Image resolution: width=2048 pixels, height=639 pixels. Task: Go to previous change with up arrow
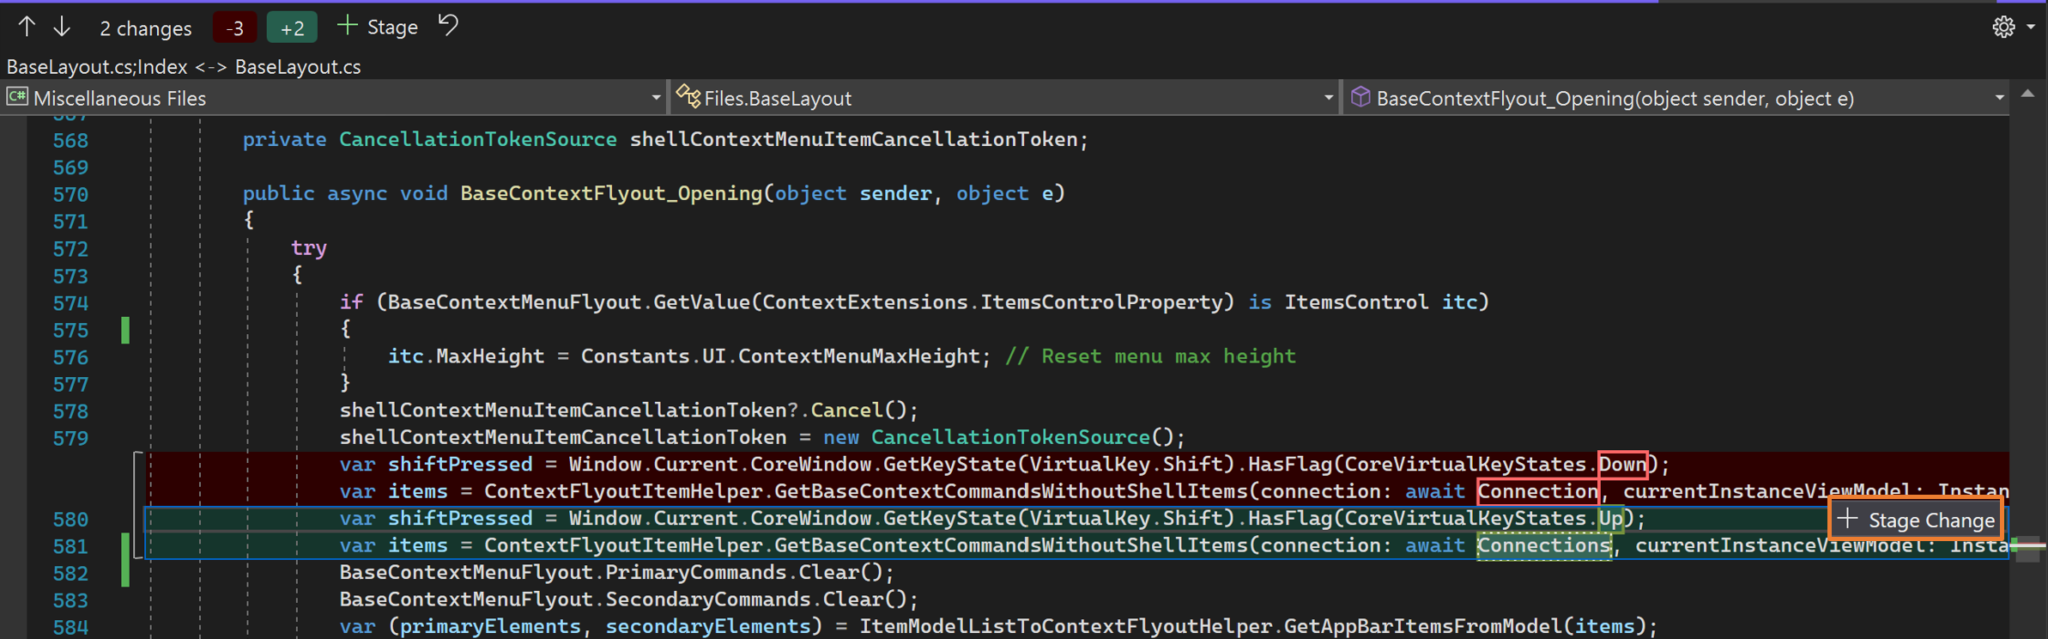click(27, 27)
